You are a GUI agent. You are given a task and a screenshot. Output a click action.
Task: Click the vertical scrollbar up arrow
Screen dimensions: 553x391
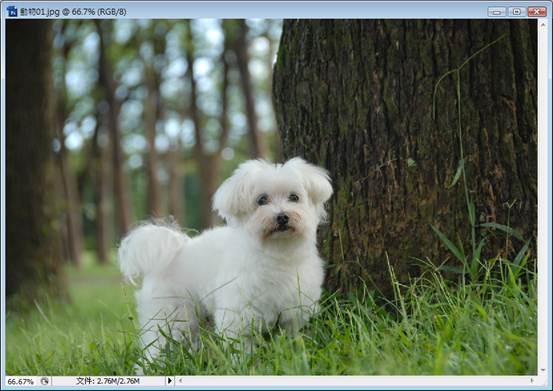pyautogui.click(x=543, y=24)
